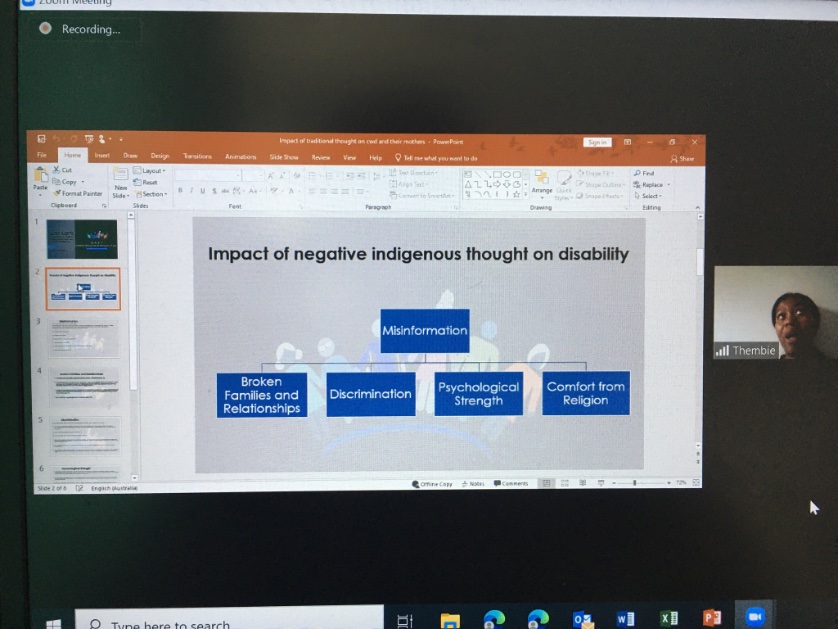This screenshot has width=838, height=629.
Task: Switch to the Animations ribbon tab
Action: tap(240, 157)
